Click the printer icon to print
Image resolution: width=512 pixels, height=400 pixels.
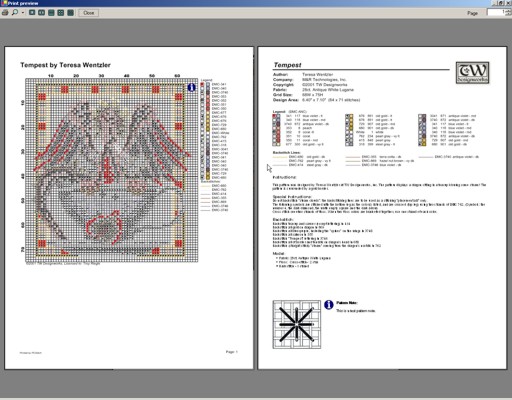click(x=5, y=13)
